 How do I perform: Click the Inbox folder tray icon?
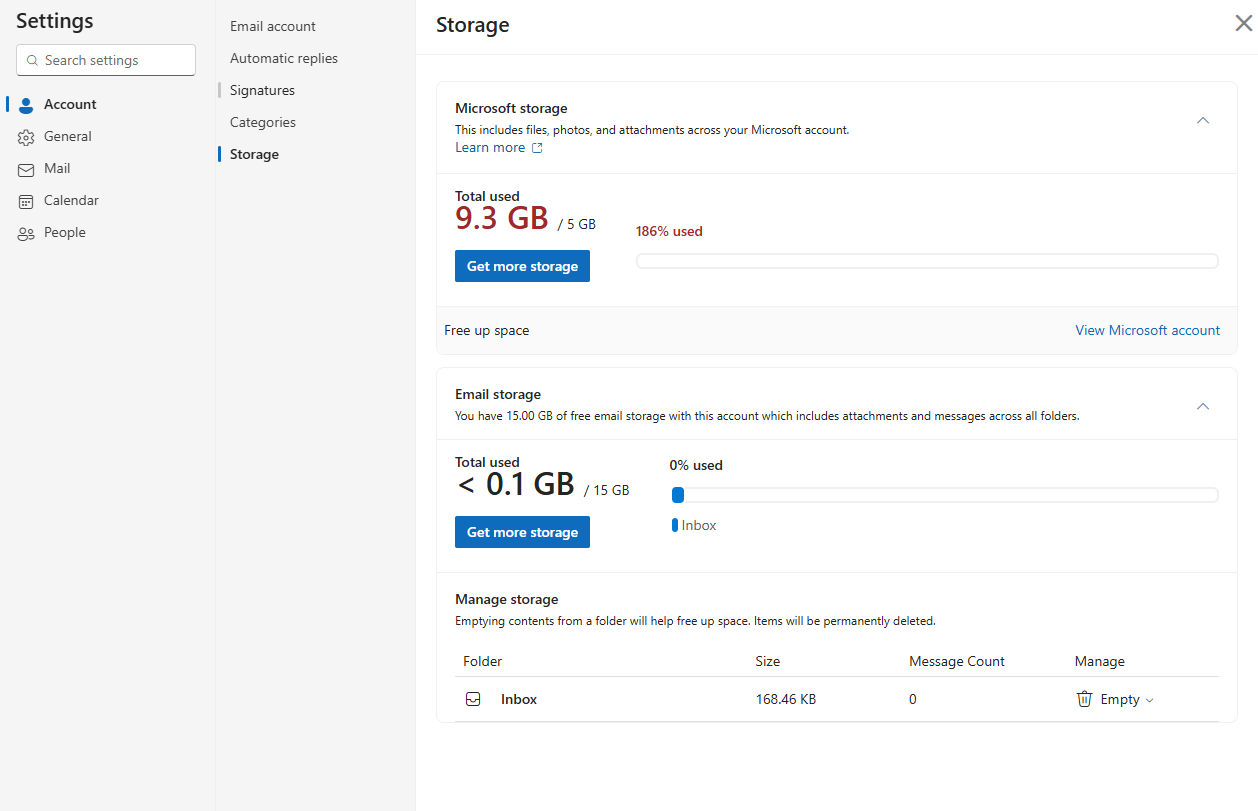pos(474,699)
